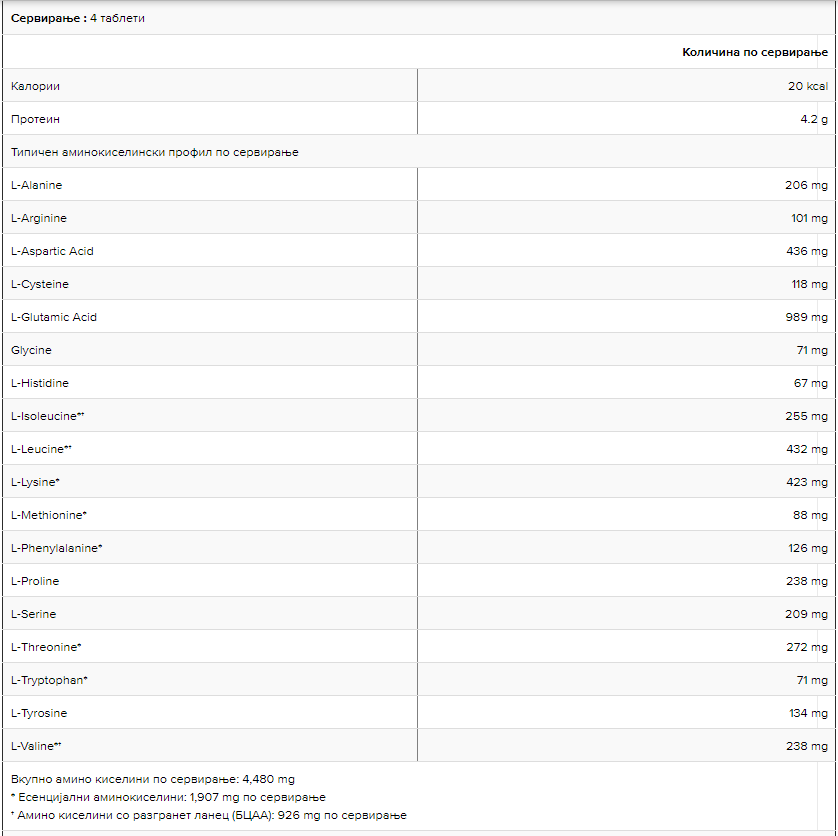
Task: Select the Glycine row label
Action: click(31, 350)
